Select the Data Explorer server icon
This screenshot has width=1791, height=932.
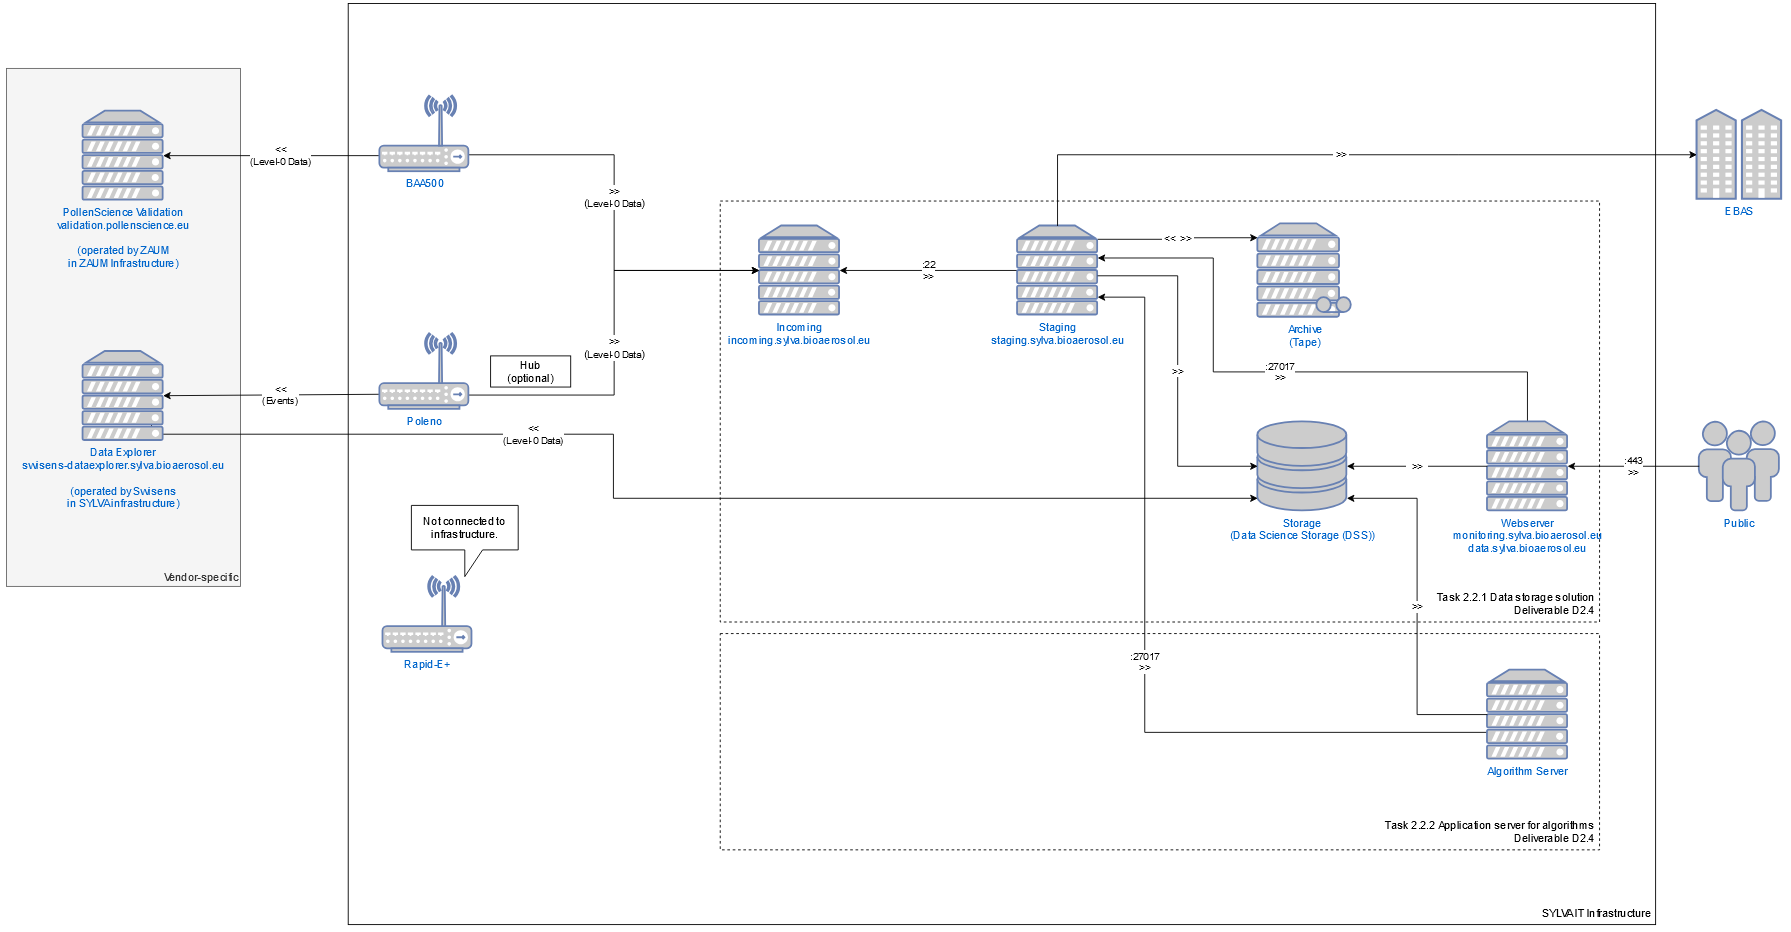122,395
